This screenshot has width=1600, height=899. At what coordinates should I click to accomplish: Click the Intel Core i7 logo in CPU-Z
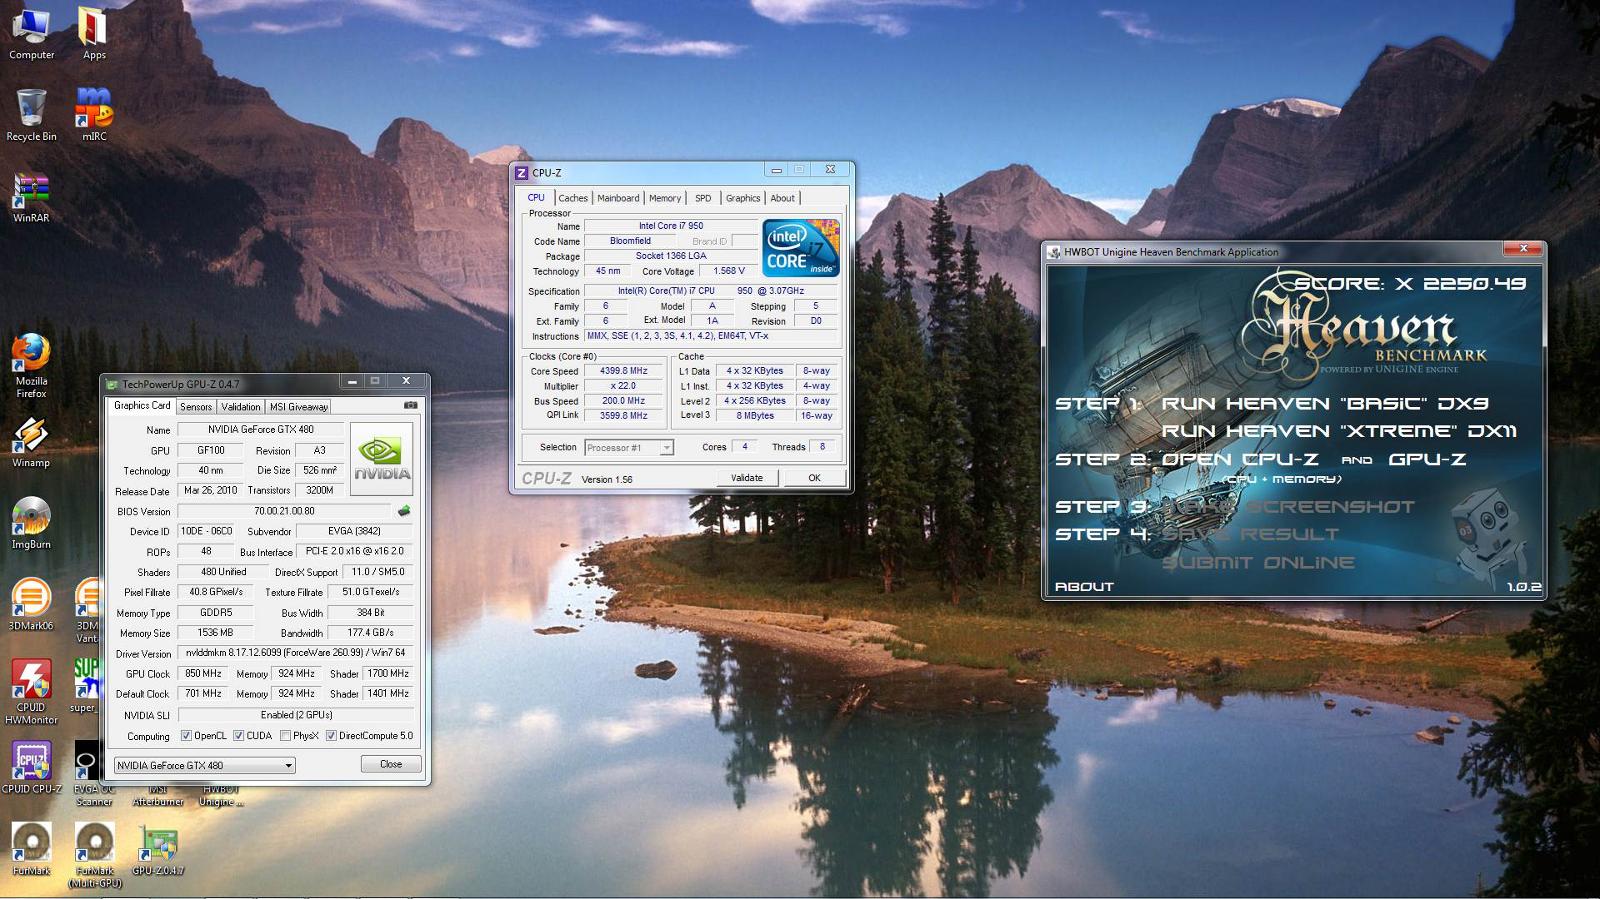click(x=800, y=248)
